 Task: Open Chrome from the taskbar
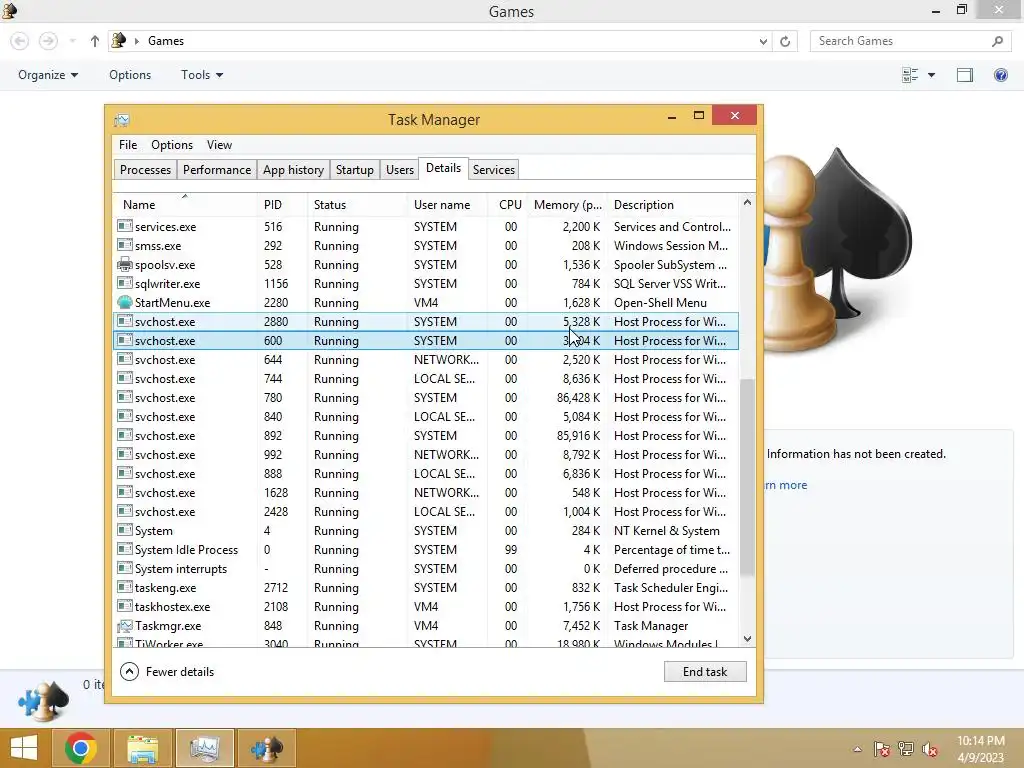81,748
